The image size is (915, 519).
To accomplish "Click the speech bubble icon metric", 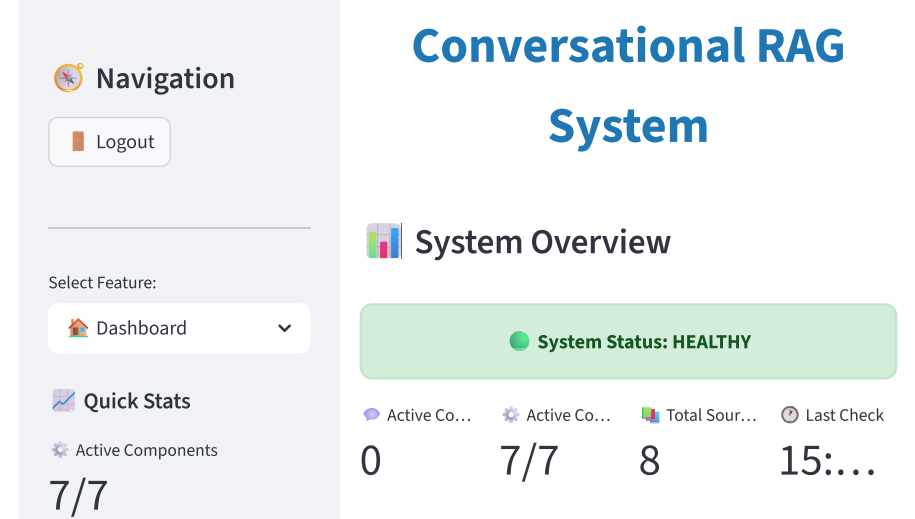I will [x=372, y=415].
